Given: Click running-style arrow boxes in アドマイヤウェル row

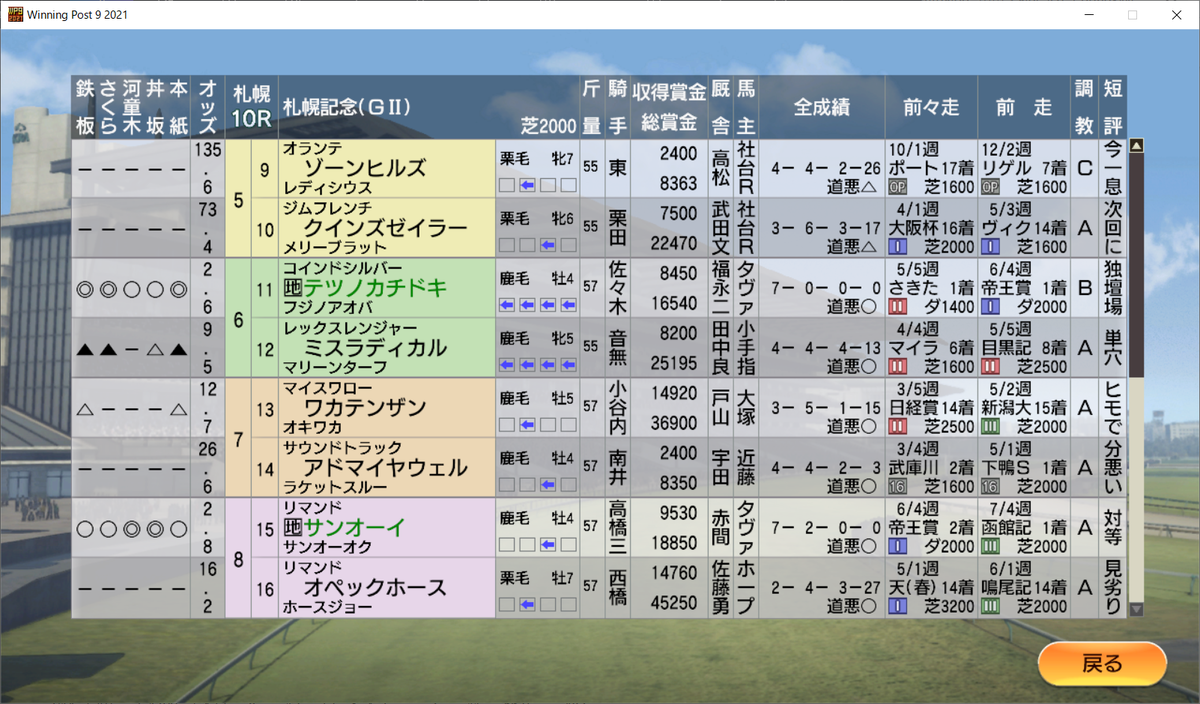Looking at the screenshot, I should tap(538, 485).
